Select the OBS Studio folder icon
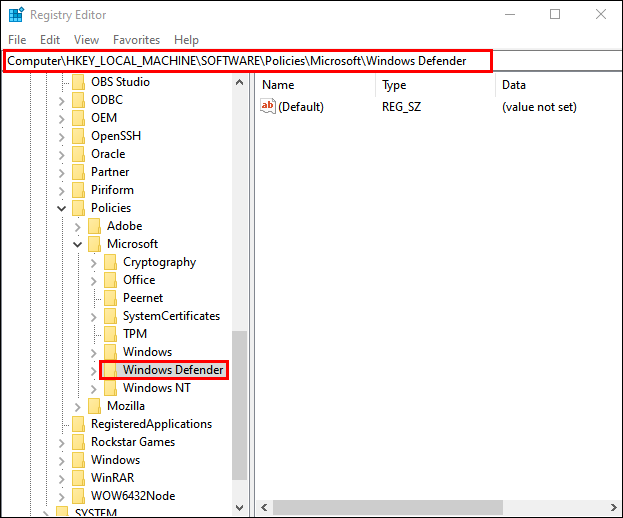623x518 pixels. 78,82
